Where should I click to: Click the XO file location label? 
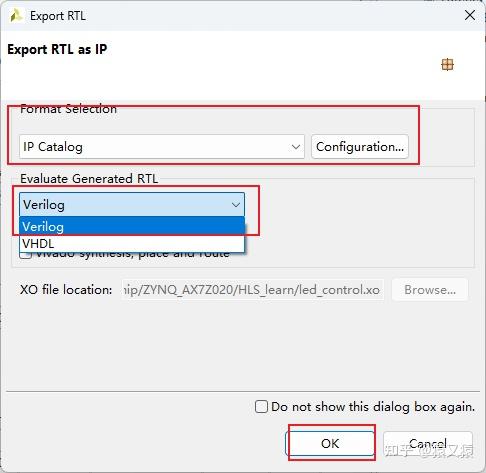pos(66,290)
